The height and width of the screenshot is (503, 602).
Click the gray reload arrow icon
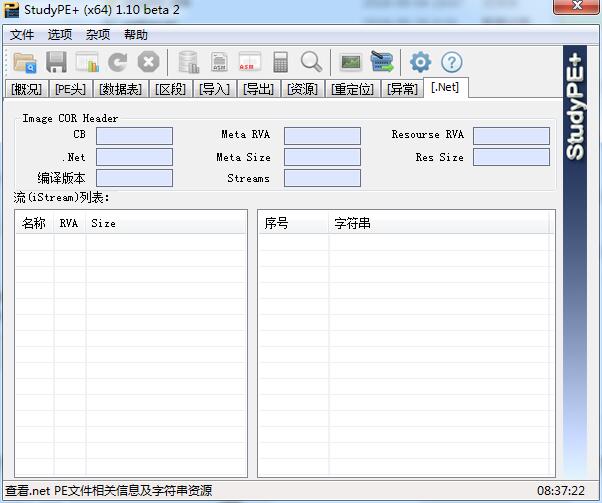tap(117, 62)
